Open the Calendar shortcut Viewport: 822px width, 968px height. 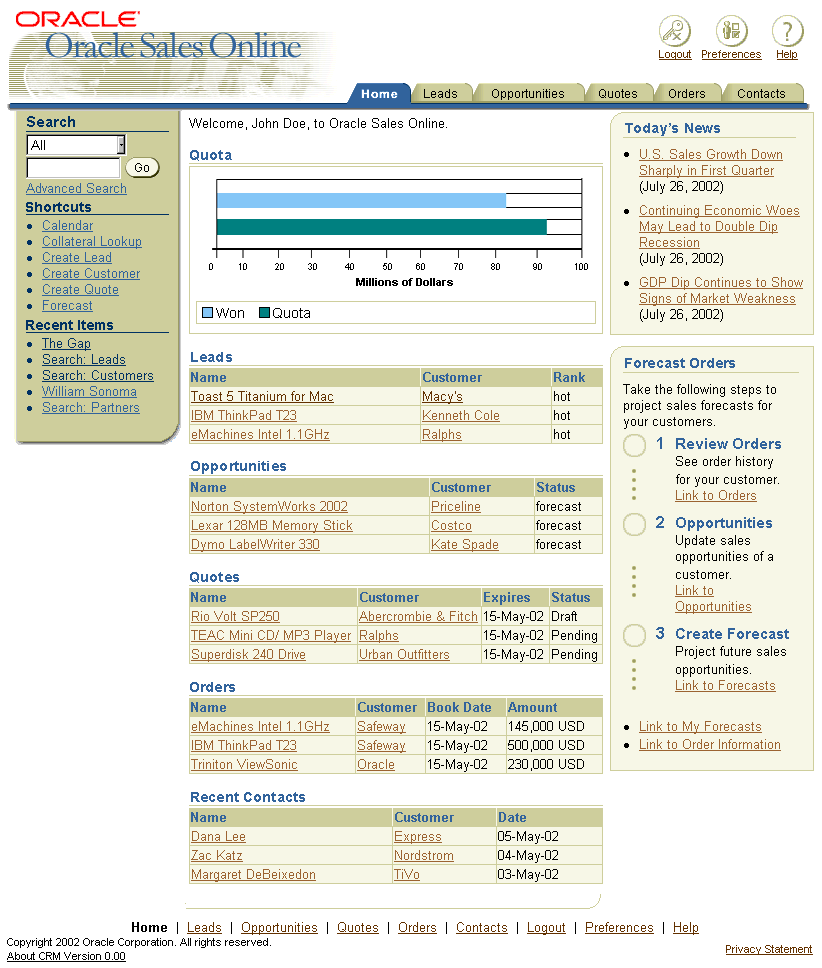tap(67, 225)
